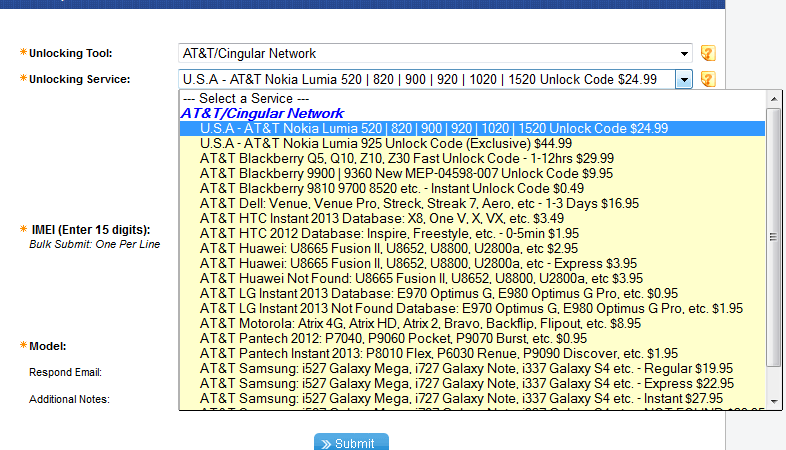786x450 pixels.
Task: Choose Blackberry 9810 9700 Instant Unlock $0.49
Action: (x=472, y=188)
